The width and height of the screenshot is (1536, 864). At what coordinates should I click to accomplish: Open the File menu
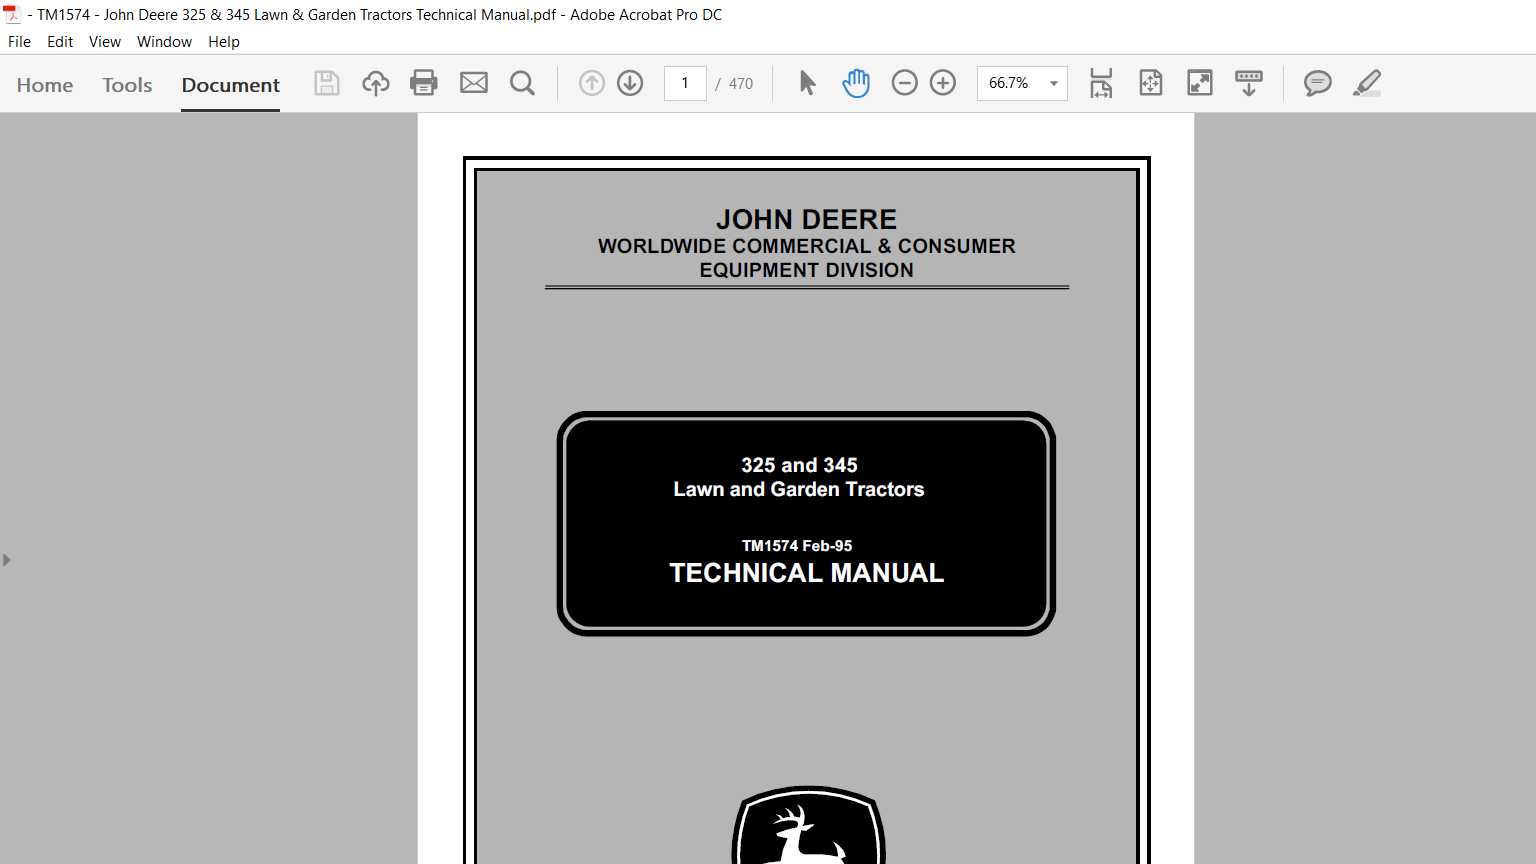point(19,42)
